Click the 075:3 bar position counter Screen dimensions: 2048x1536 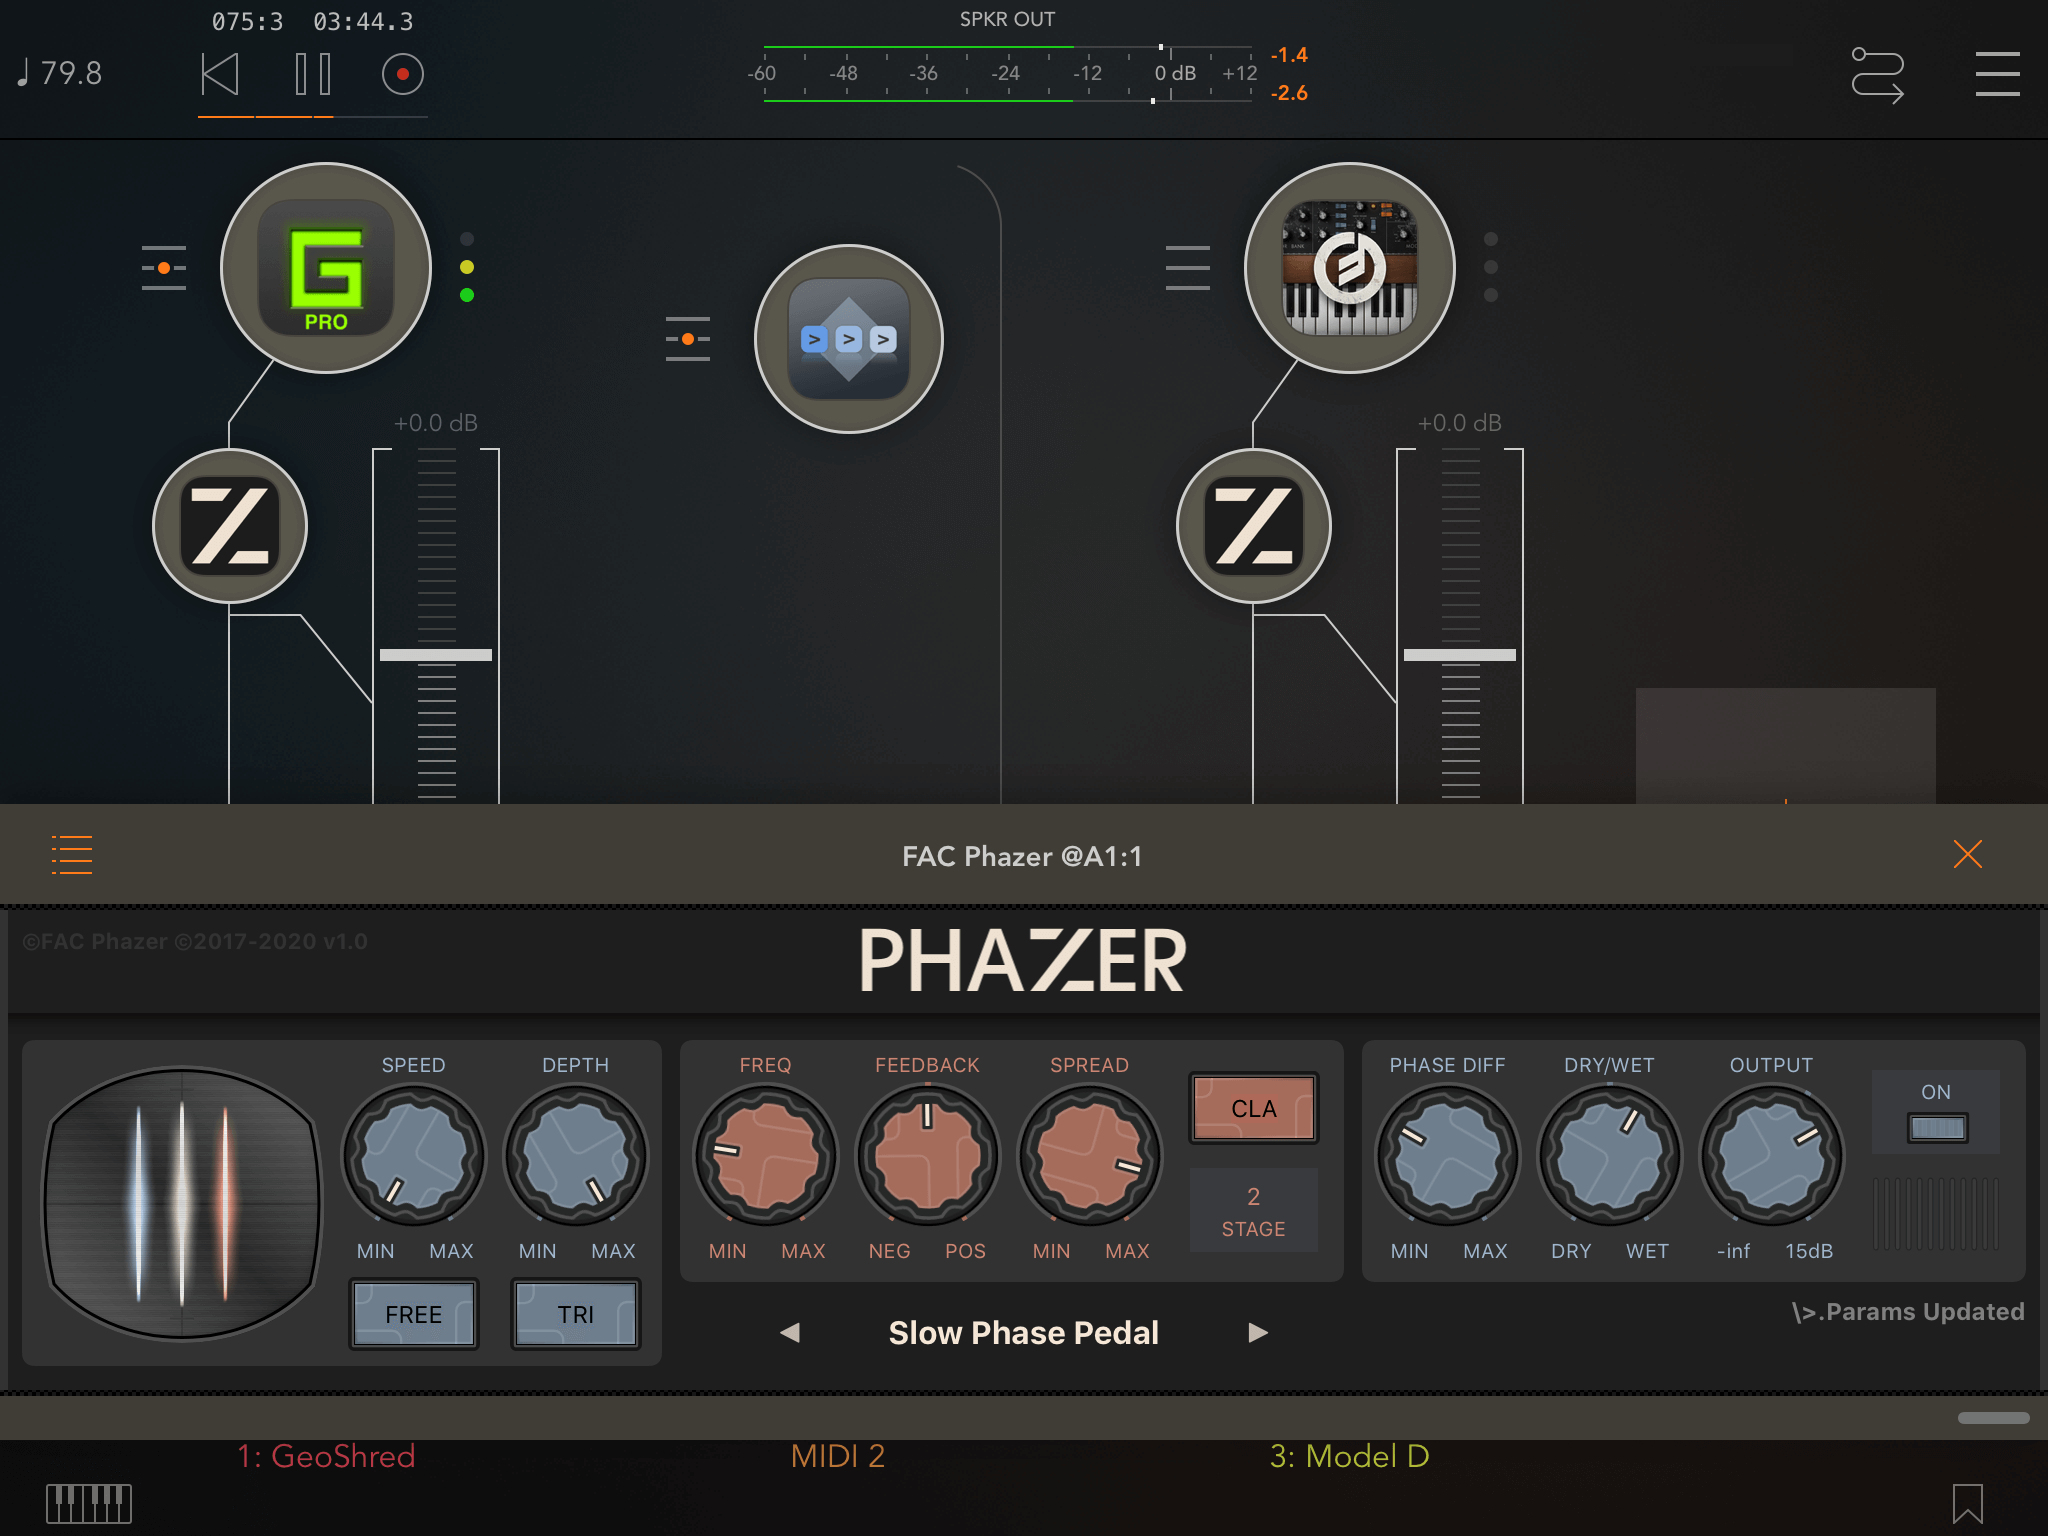(247, 21)
